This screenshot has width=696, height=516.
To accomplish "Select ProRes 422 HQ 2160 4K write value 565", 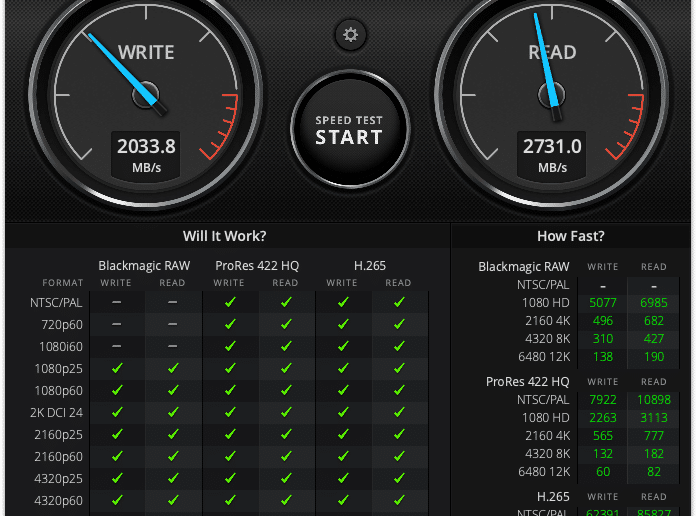I will click(603, 436).
